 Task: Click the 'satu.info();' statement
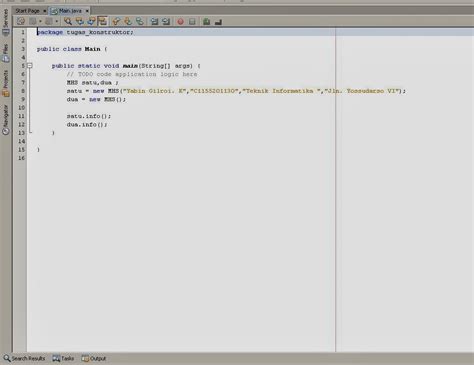[x=89, y=116]
